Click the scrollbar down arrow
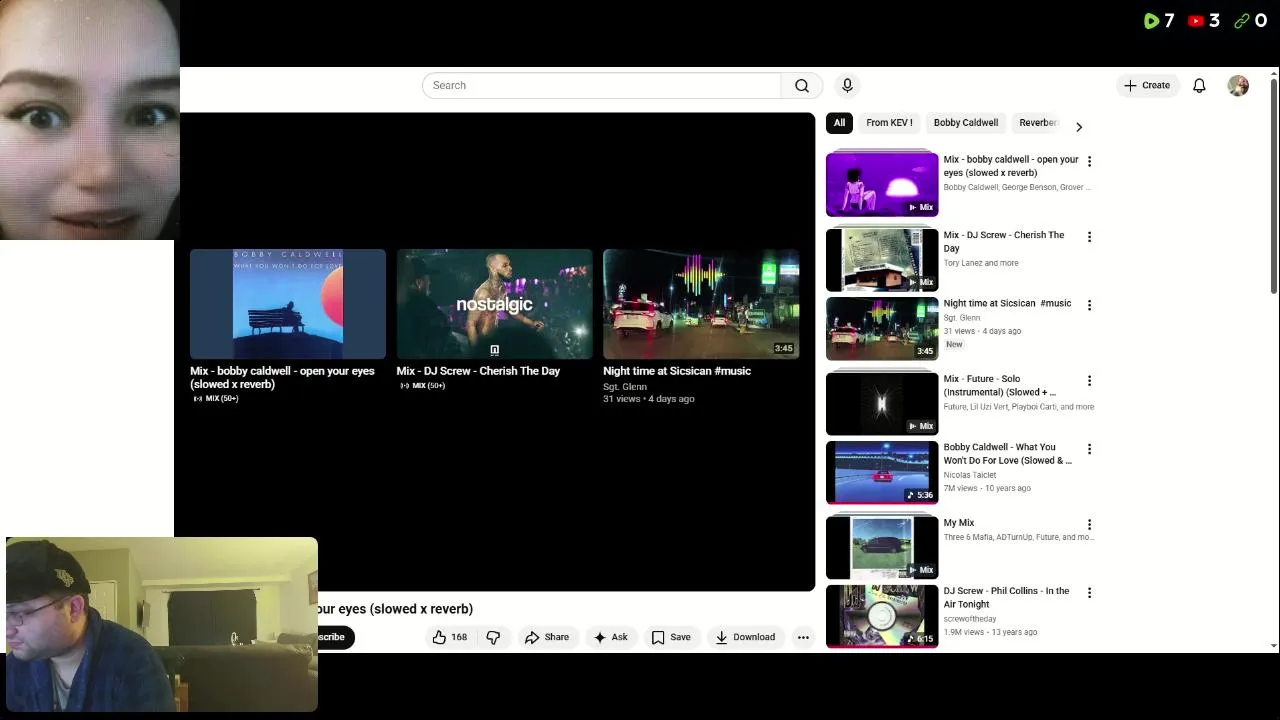 pos(1273,646)
